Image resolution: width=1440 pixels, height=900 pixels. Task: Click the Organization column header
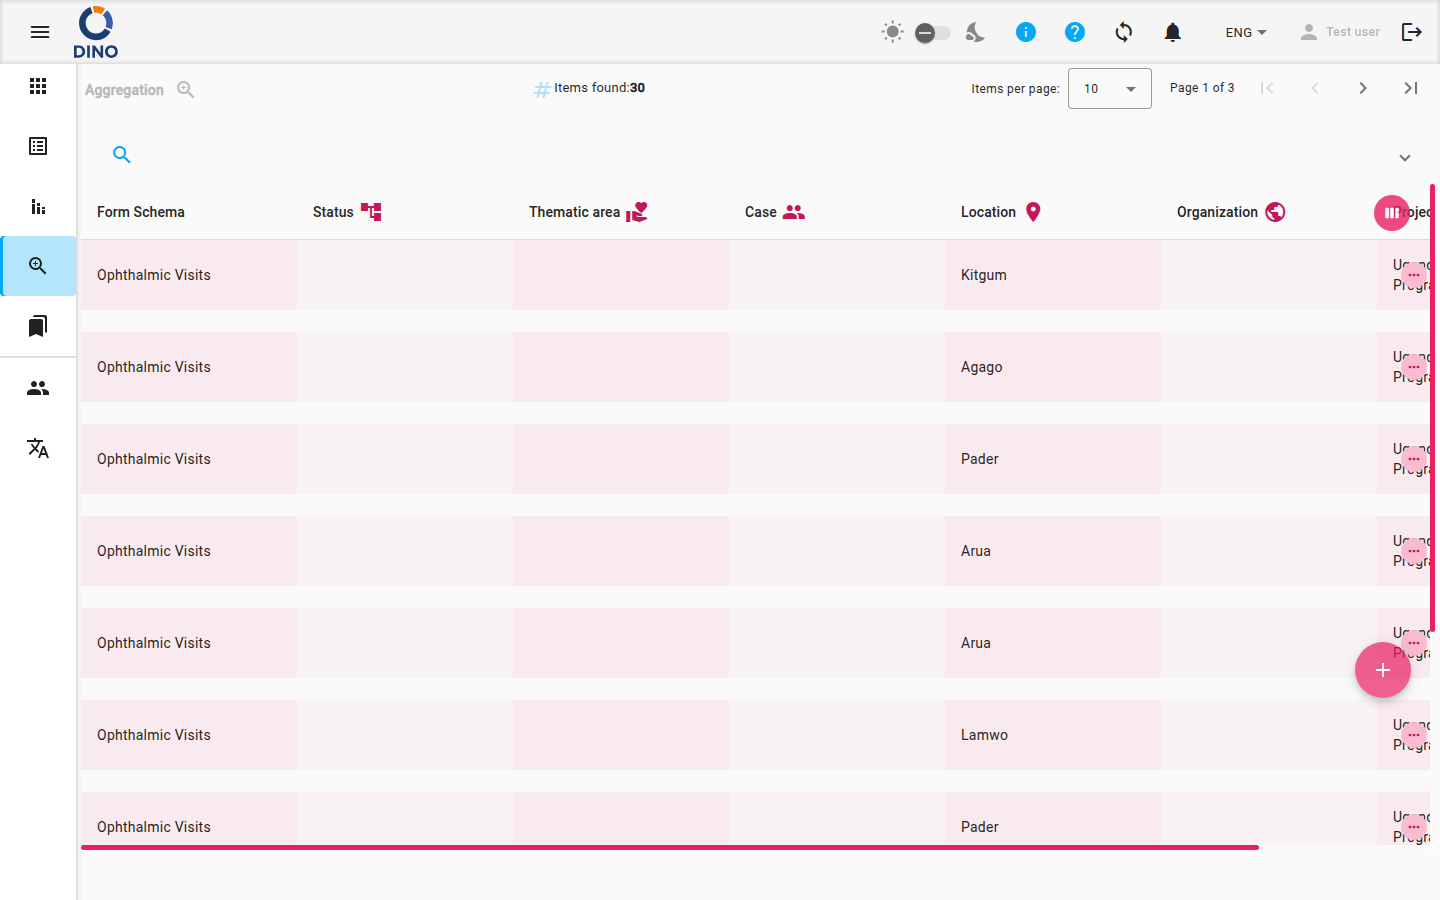tap(1217, 212)
